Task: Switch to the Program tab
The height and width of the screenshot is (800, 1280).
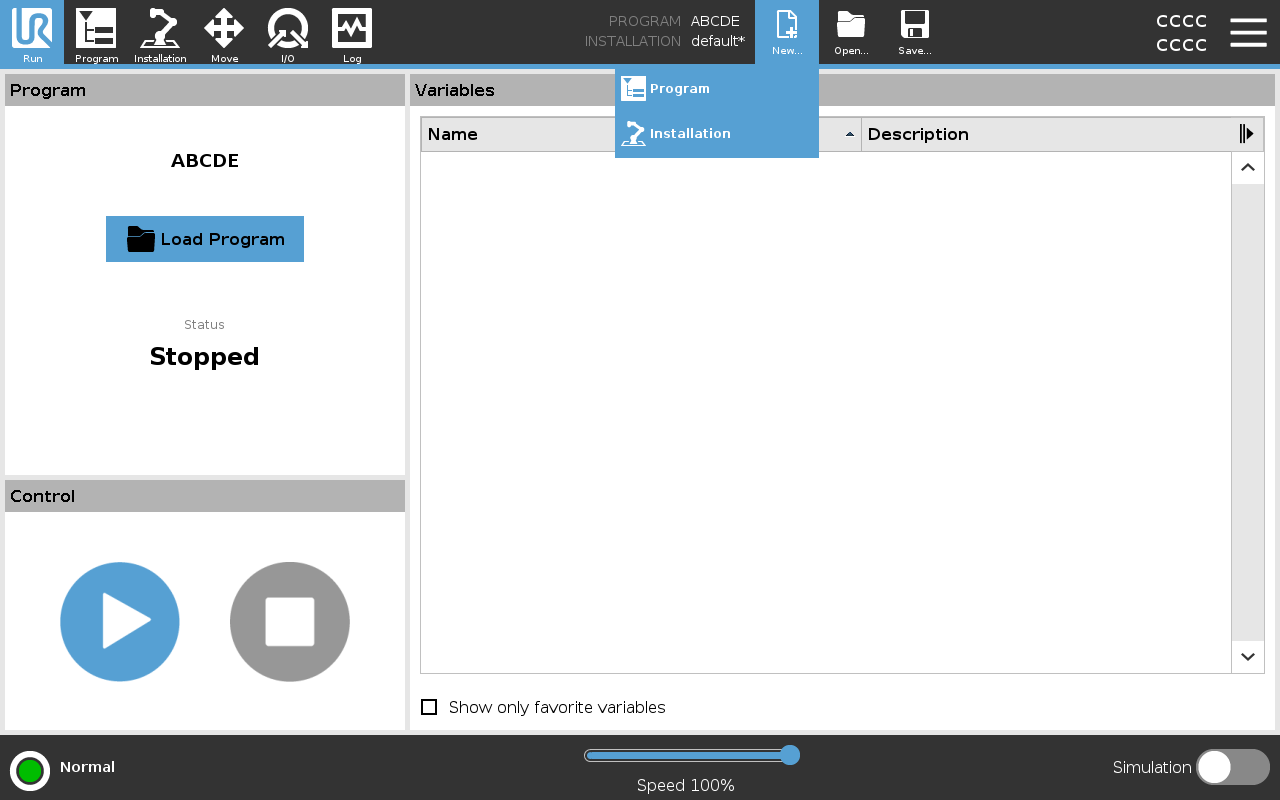Action: [96, 32]
